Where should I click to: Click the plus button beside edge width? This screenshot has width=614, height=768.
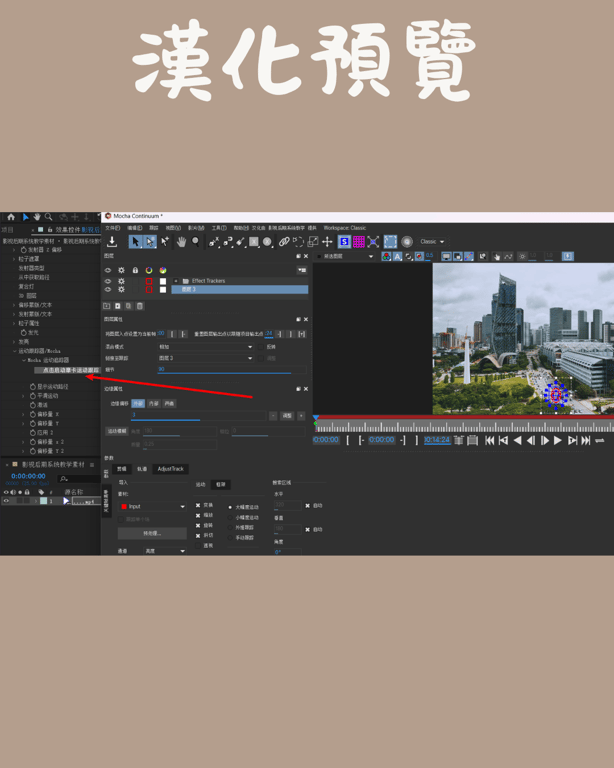[x=301, y=416]
